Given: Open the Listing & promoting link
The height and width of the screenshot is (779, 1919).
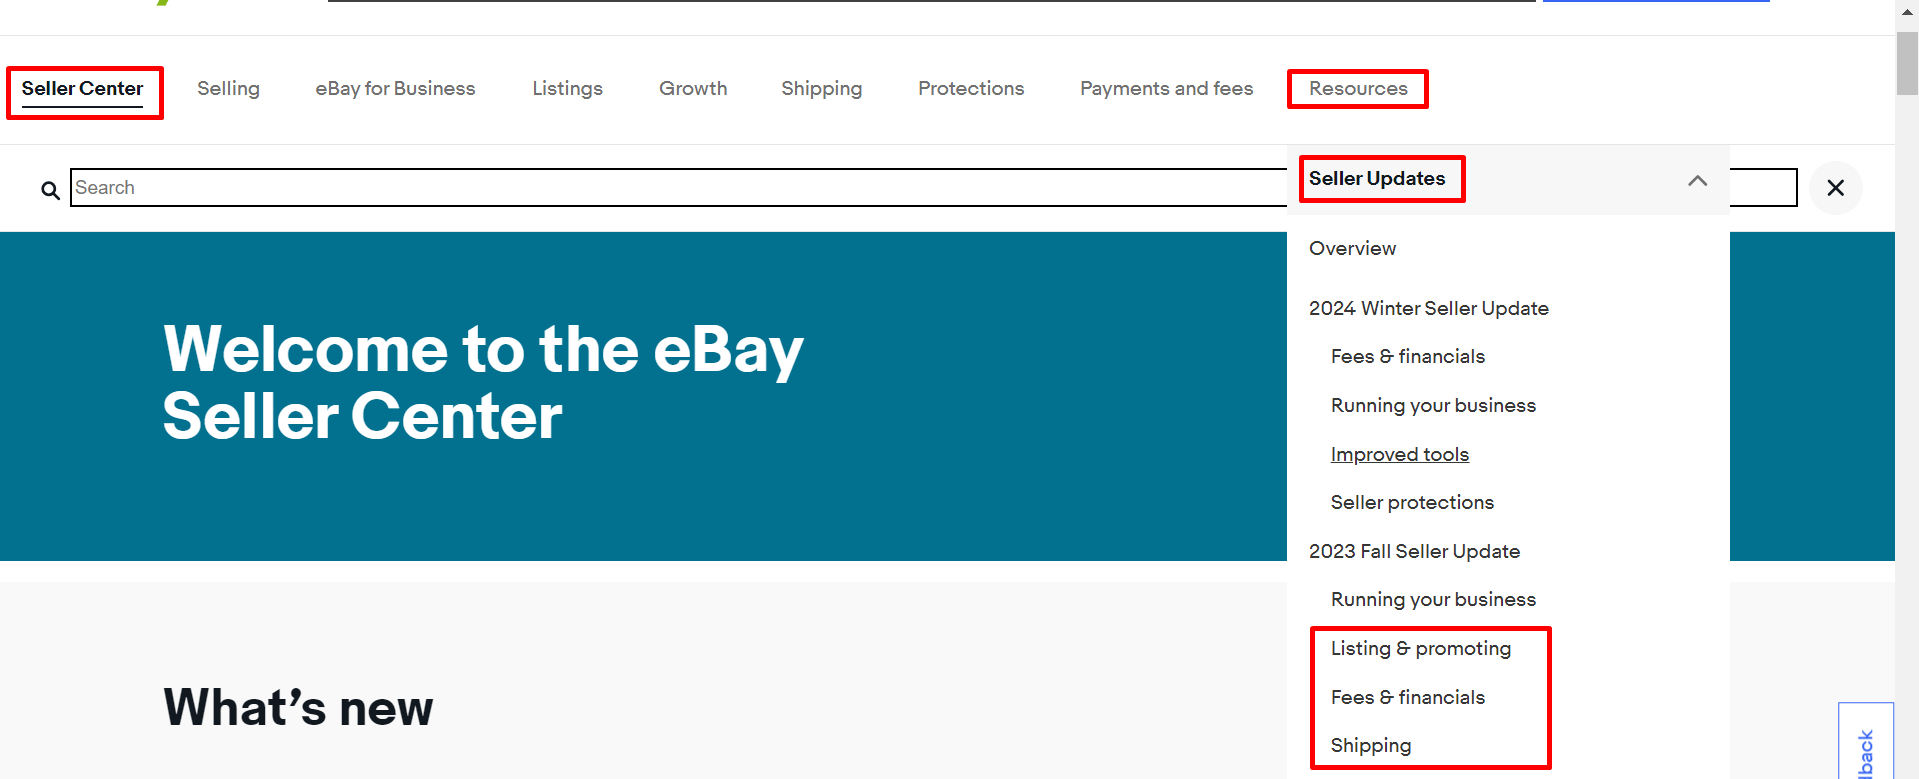Looking at the screenshot, I should click(1420, 648).
